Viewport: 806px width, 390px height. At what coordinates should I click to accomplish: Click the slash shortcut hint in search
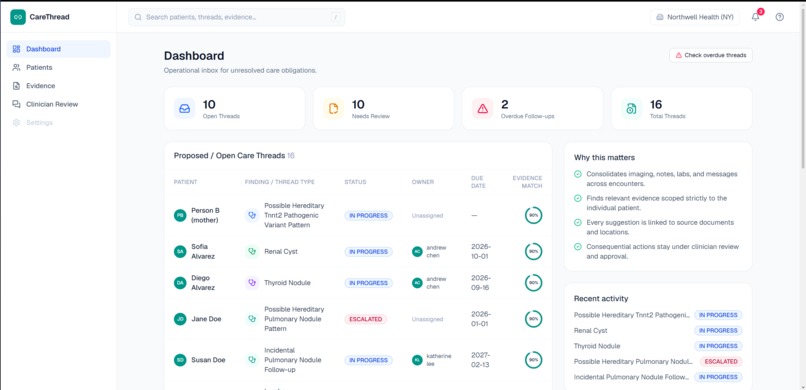336,17
